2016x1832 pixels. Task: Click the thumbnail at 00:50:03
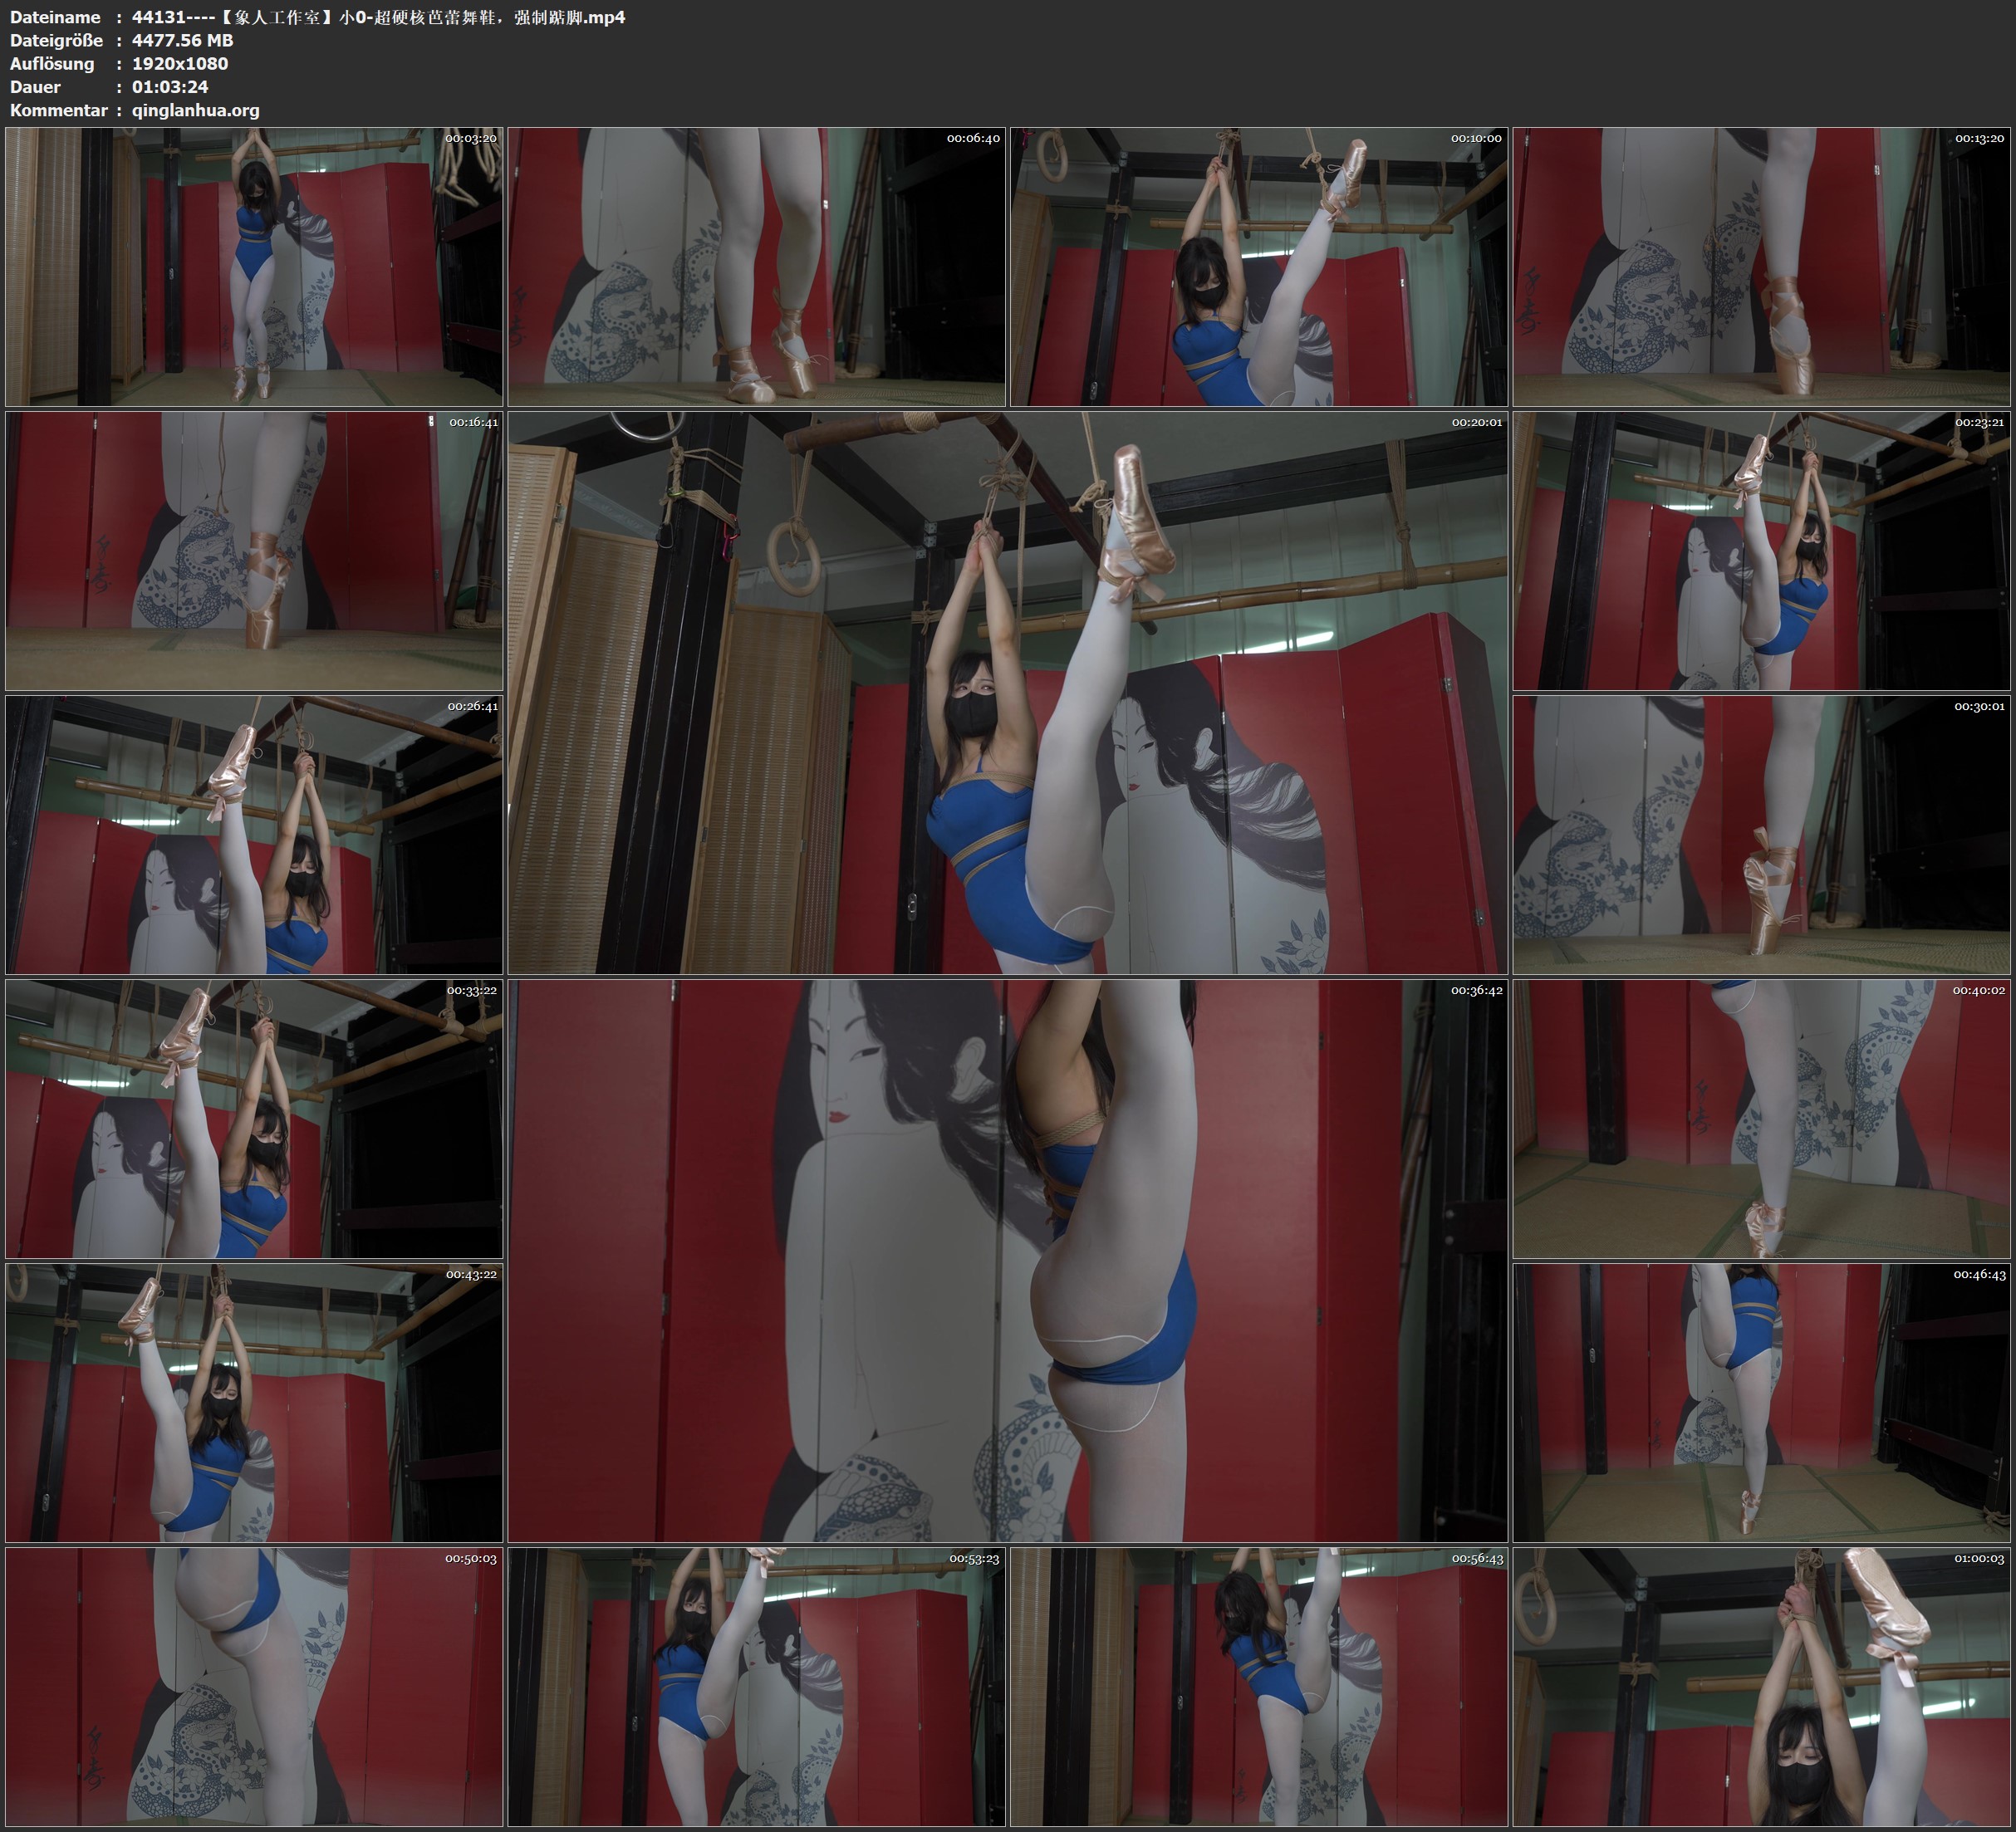click(x=254, y=1686)
